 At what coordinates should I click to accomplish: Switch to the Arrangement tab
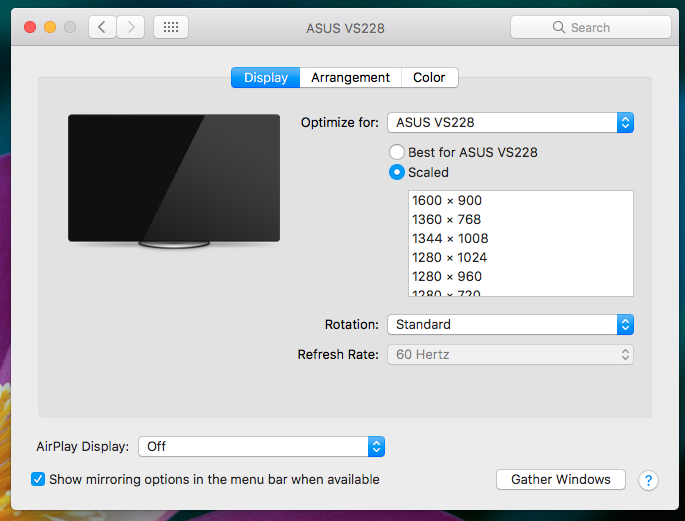point(350,77)
